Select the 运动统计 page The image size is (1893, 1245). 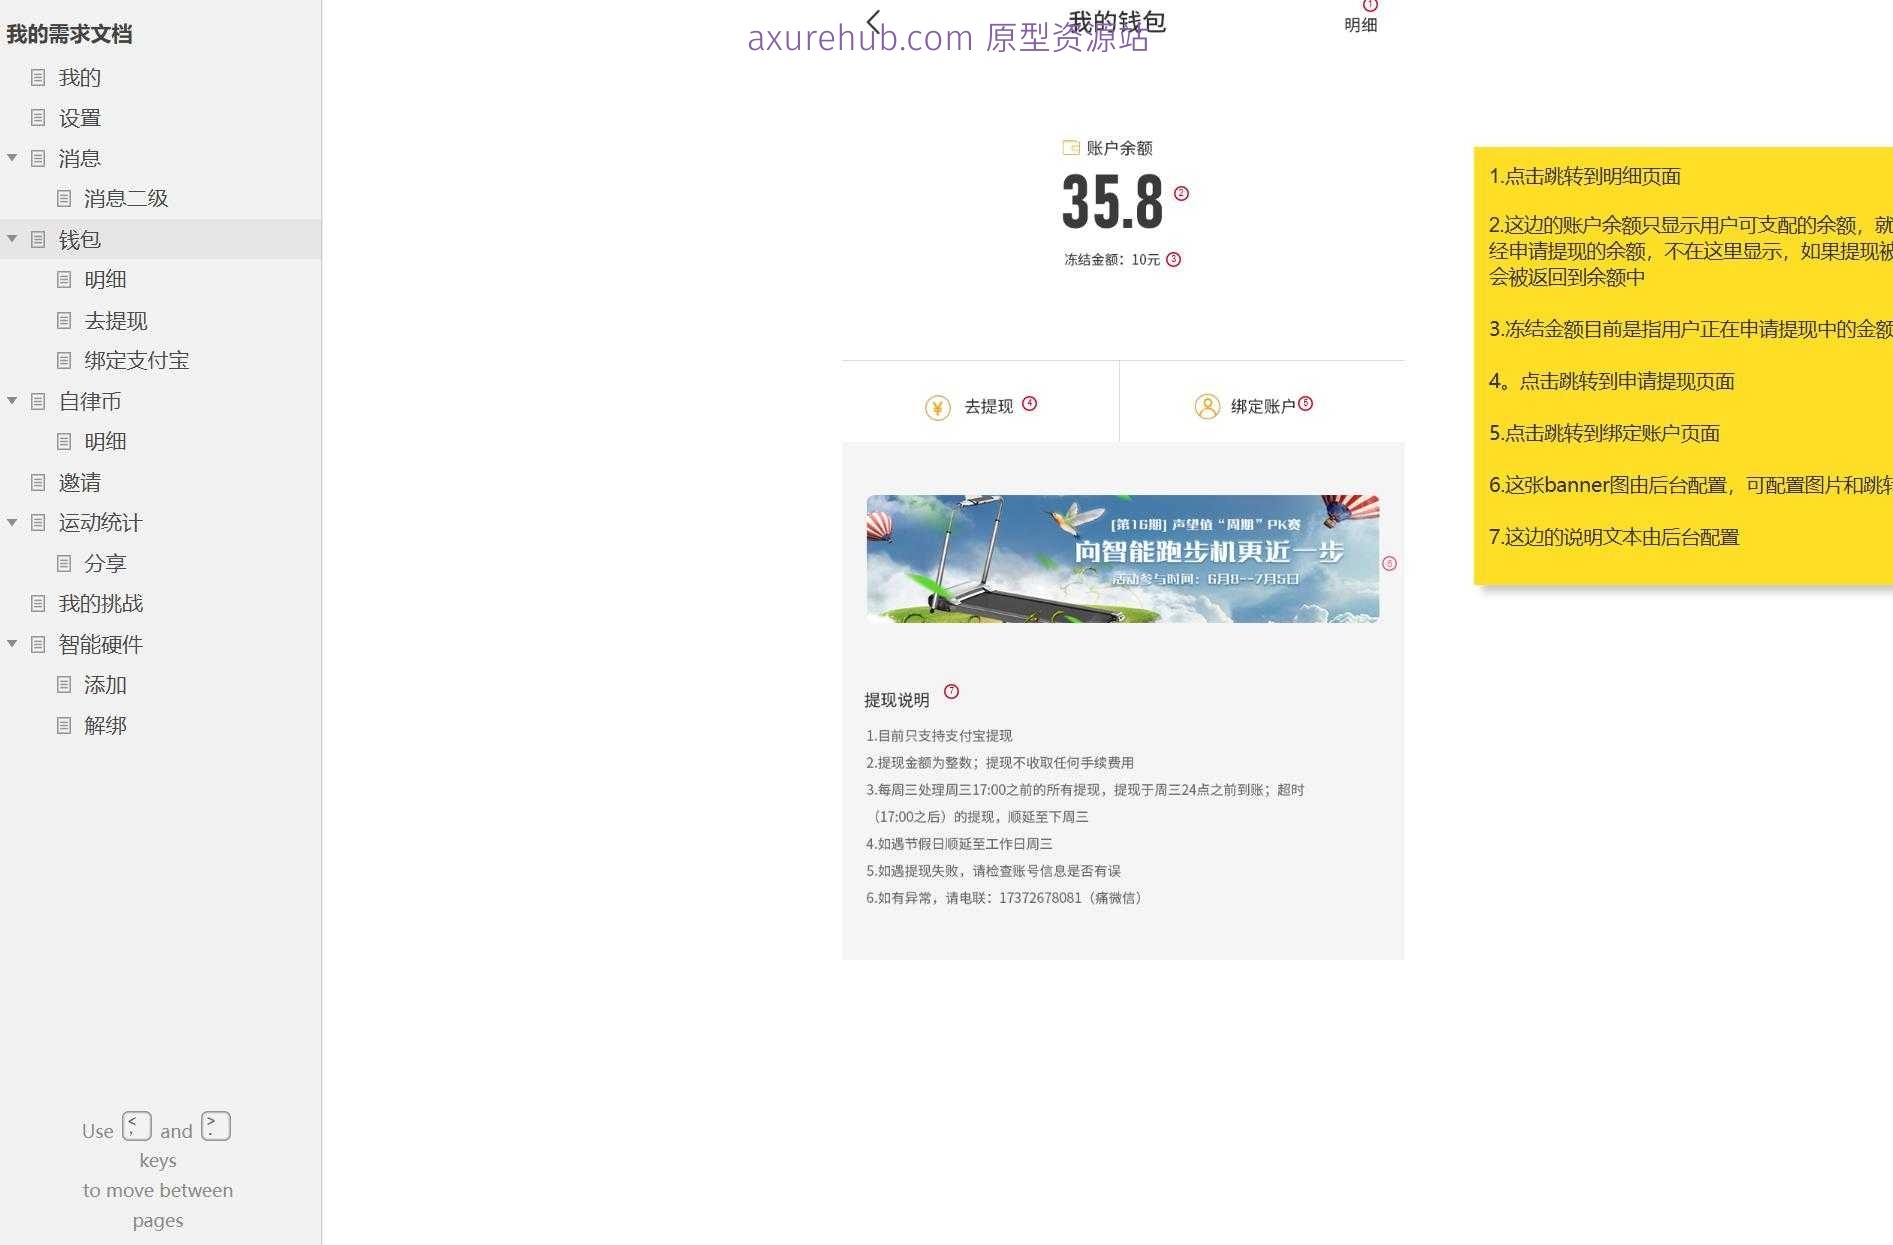point(100,522)
